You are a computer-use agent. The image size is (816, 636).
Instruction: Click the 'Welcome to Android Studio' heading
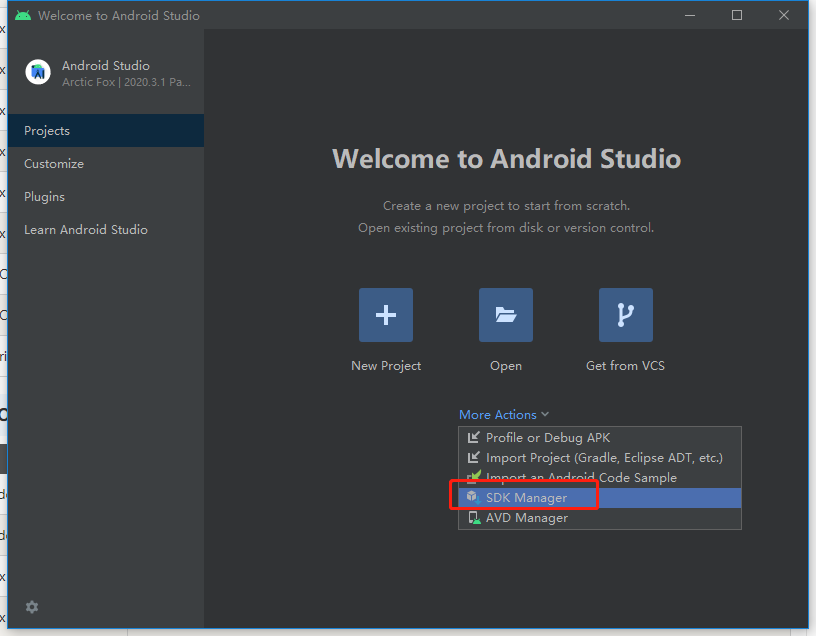(506, 159)
